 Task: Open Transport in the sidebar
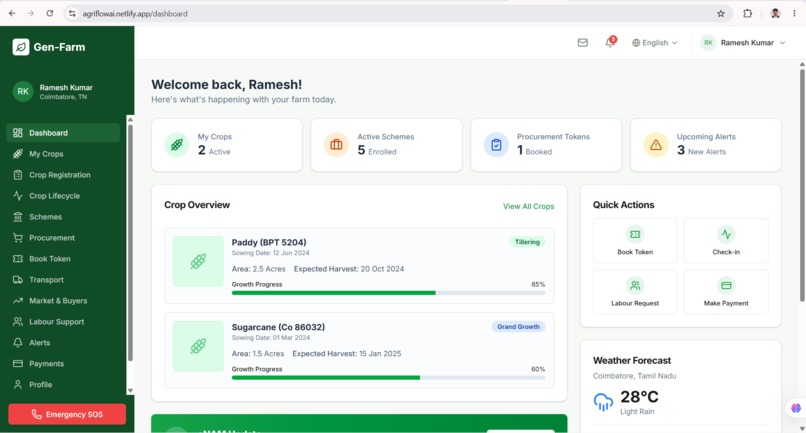63,280
